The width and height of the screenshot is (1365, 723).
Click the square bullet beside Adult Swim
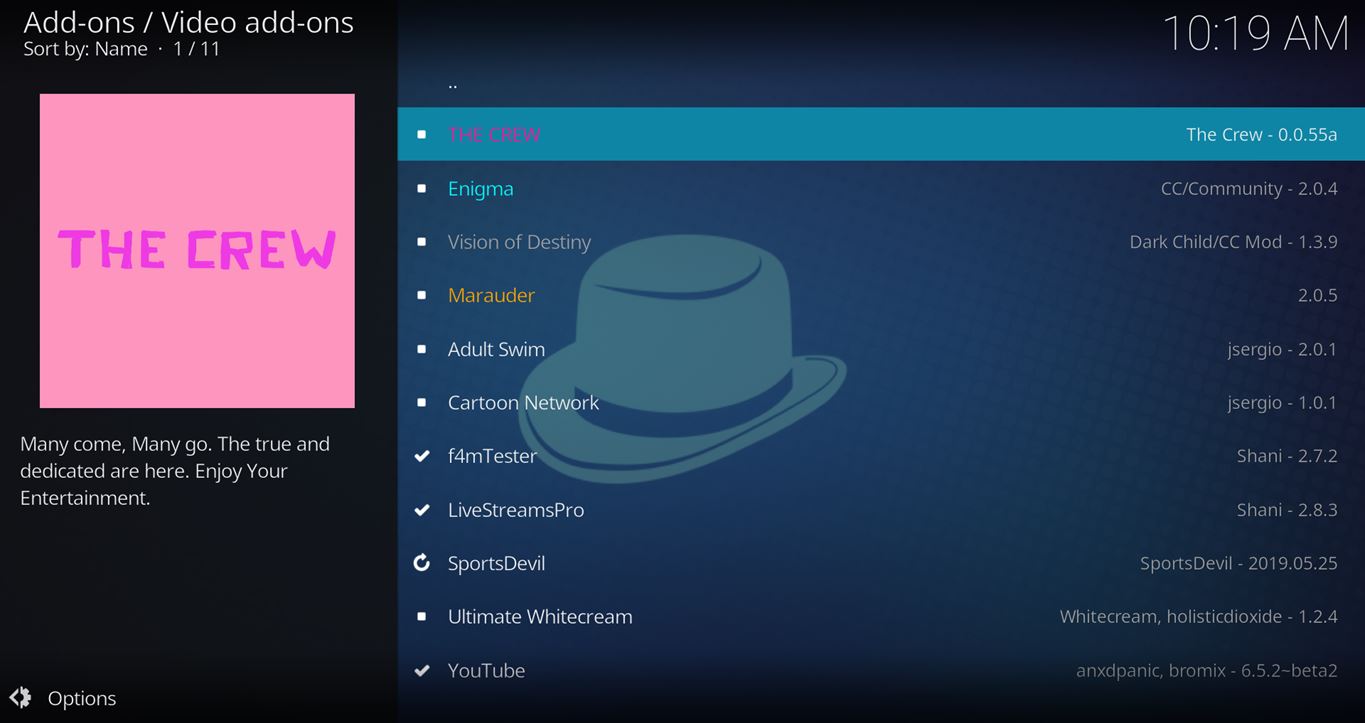tap(421, 349)
